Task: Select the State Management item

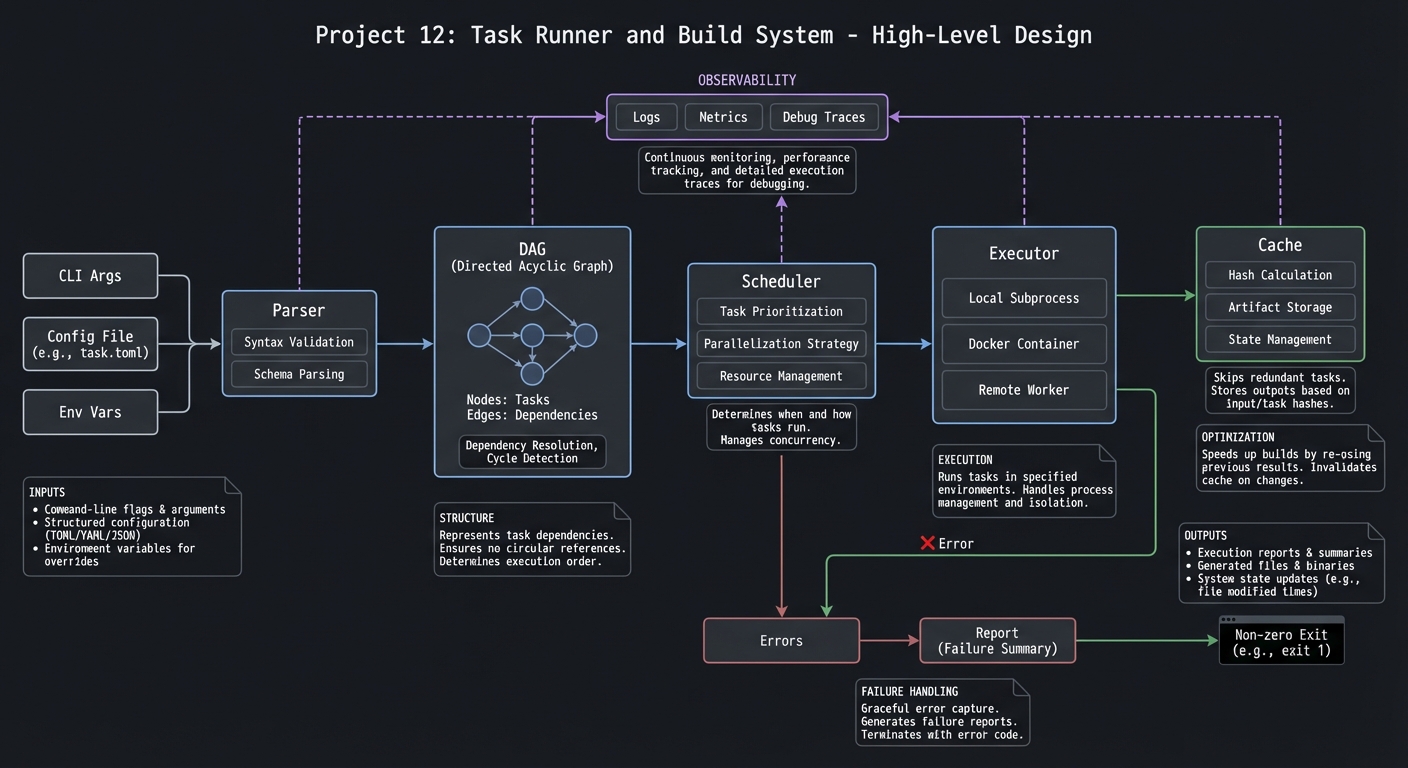Action: (x=1280, y=339)
